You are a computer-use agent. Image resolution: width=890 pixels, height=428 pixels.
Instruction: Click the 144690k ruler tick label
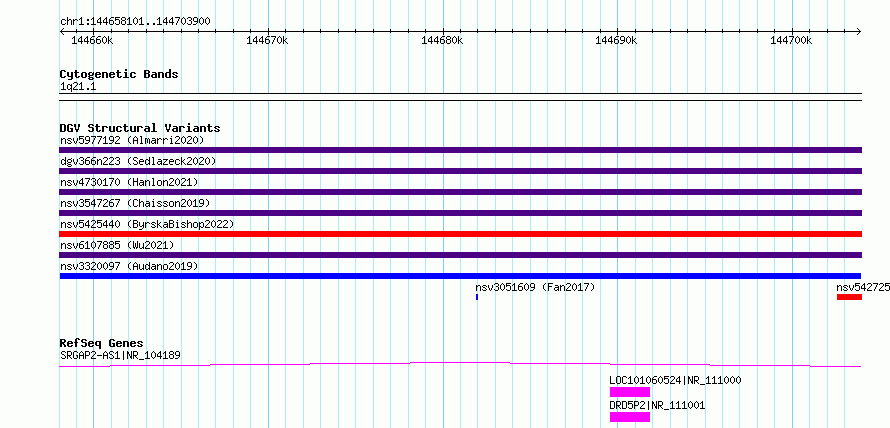coord(616,40)
